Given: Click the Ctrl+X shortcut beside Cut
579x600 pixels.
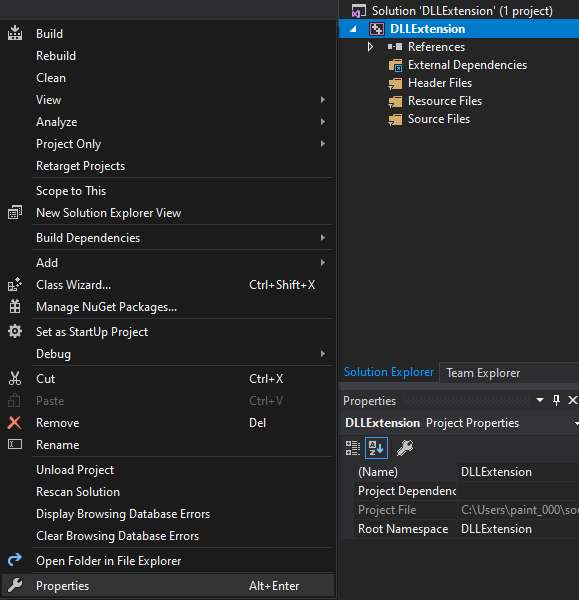Looking at the screenshot, I should 266,378.
